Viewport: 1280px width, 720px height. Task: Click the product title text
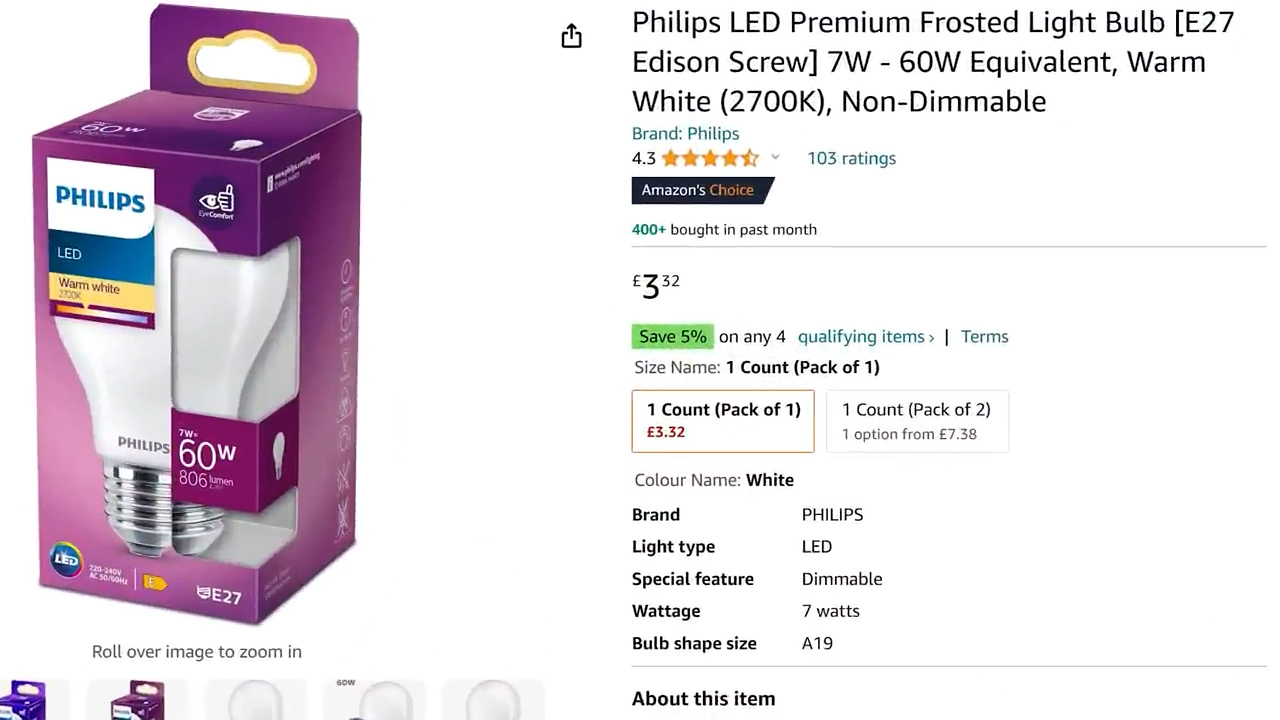click(932, 61)
